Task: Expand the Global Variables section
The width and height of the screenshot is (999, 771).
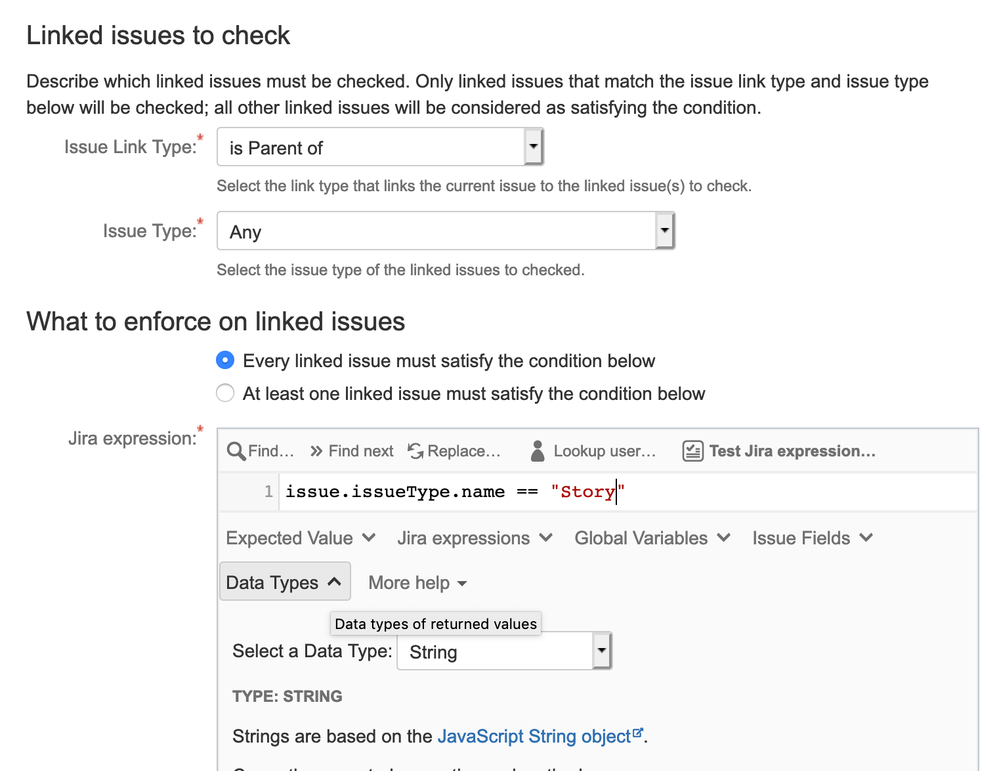Action: pyautogui.click(x=652, y=538)
